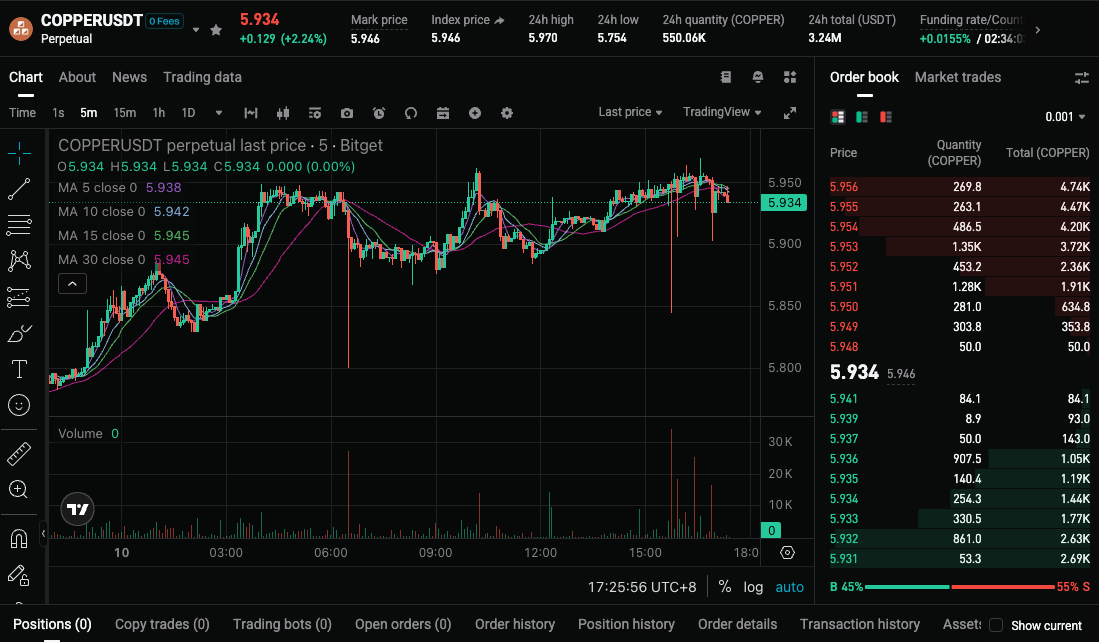The height and width of the screenshot is (642, 1099).
Task: Switch order book to sell orders only view
Action: tap(885, 116)
